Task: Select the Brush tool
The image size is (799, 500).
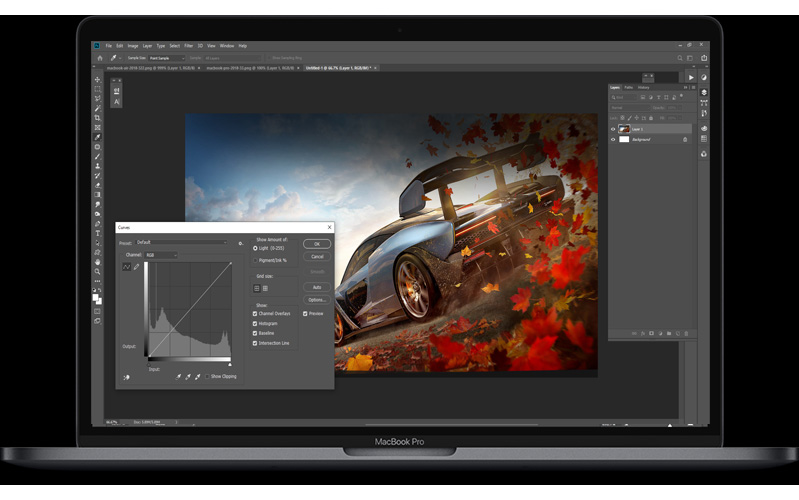Action: [x=97, y=156]
